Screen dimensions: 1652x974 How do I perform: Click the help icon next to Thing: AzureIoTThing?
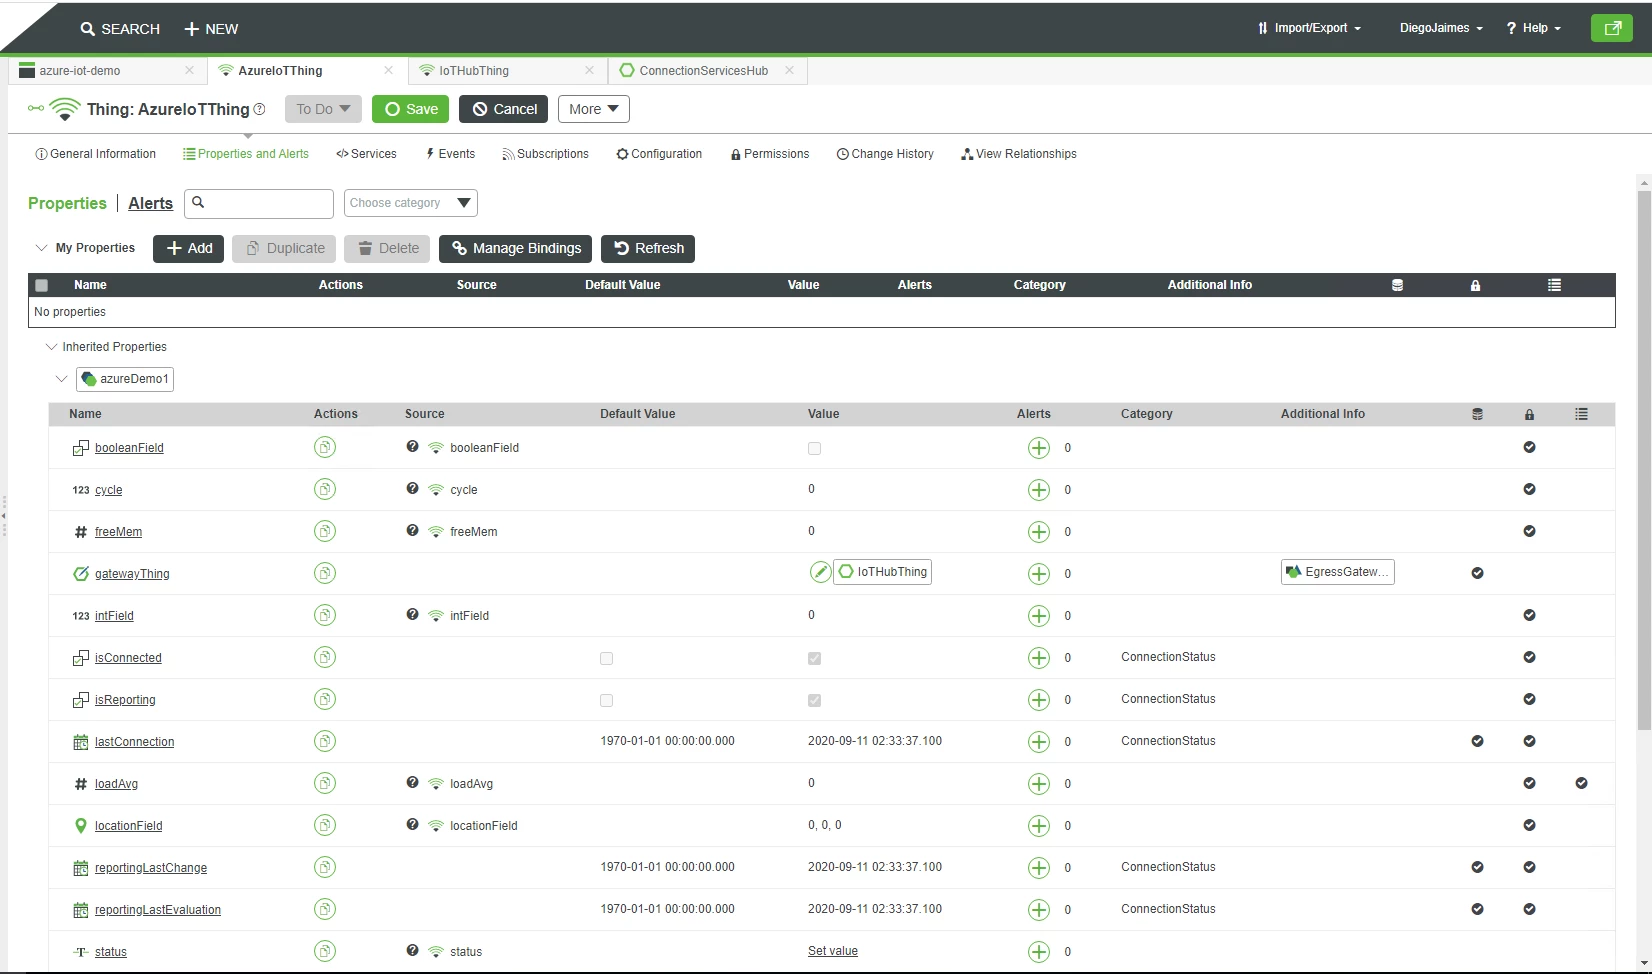[260, 109]
